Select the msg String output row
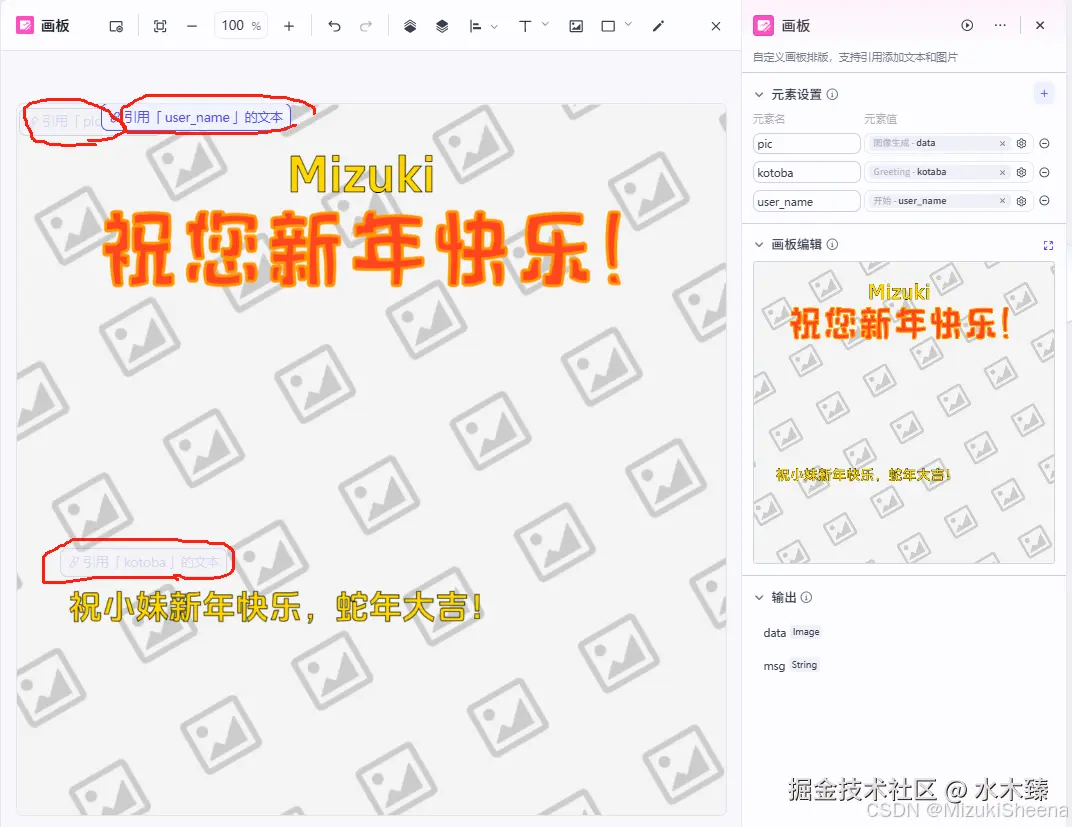 click(x=790, y=665)
